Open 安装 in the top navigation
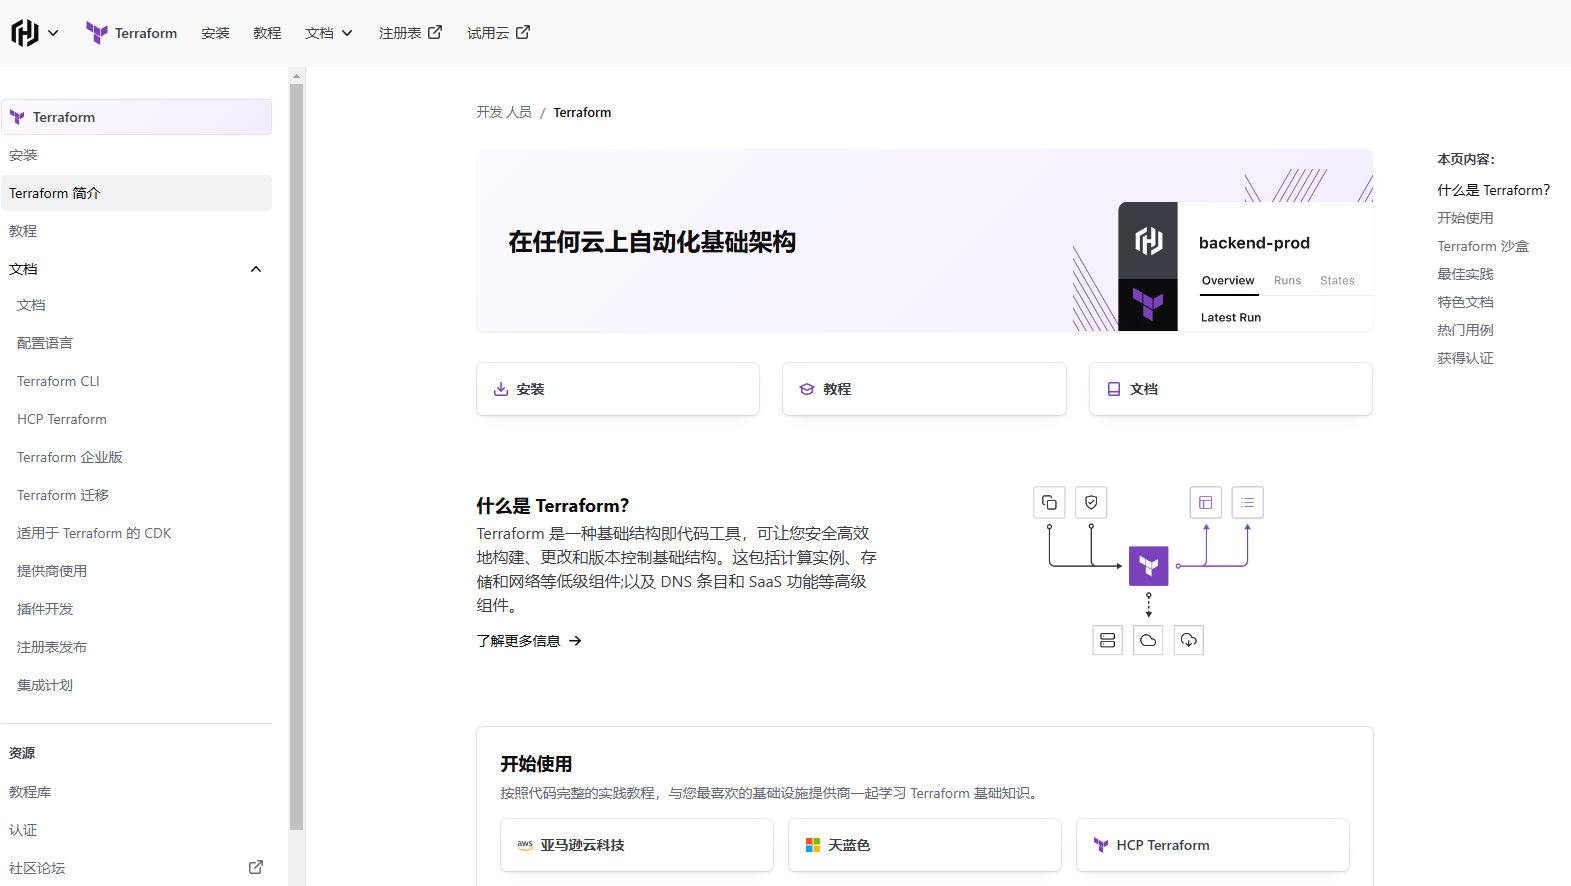This screenshot has width=1571, height=886. 215,33
